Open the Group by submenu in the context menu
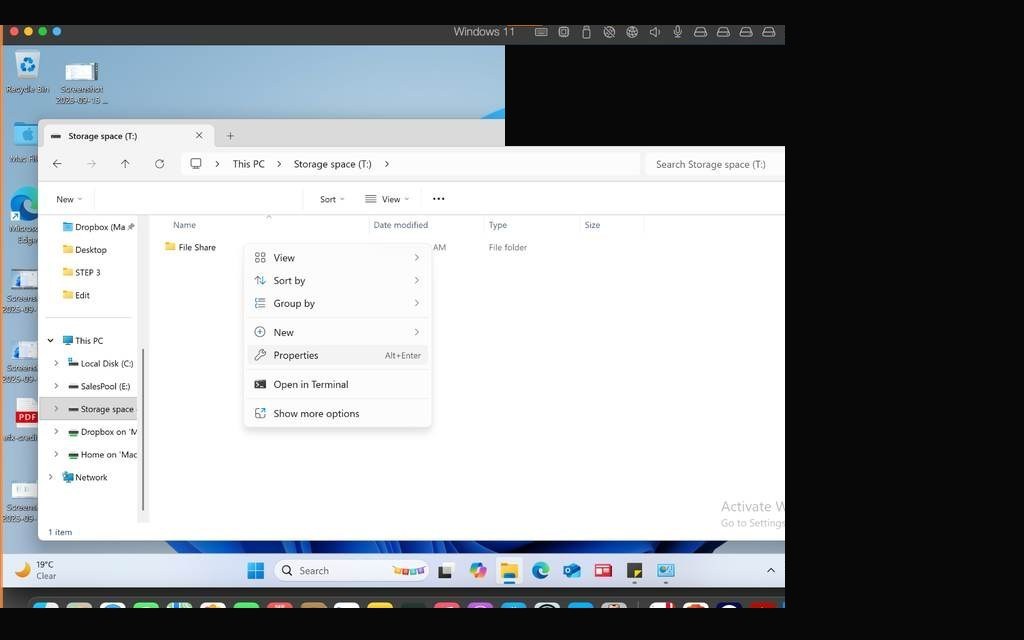1024x640 pixels. pos(338,303)
